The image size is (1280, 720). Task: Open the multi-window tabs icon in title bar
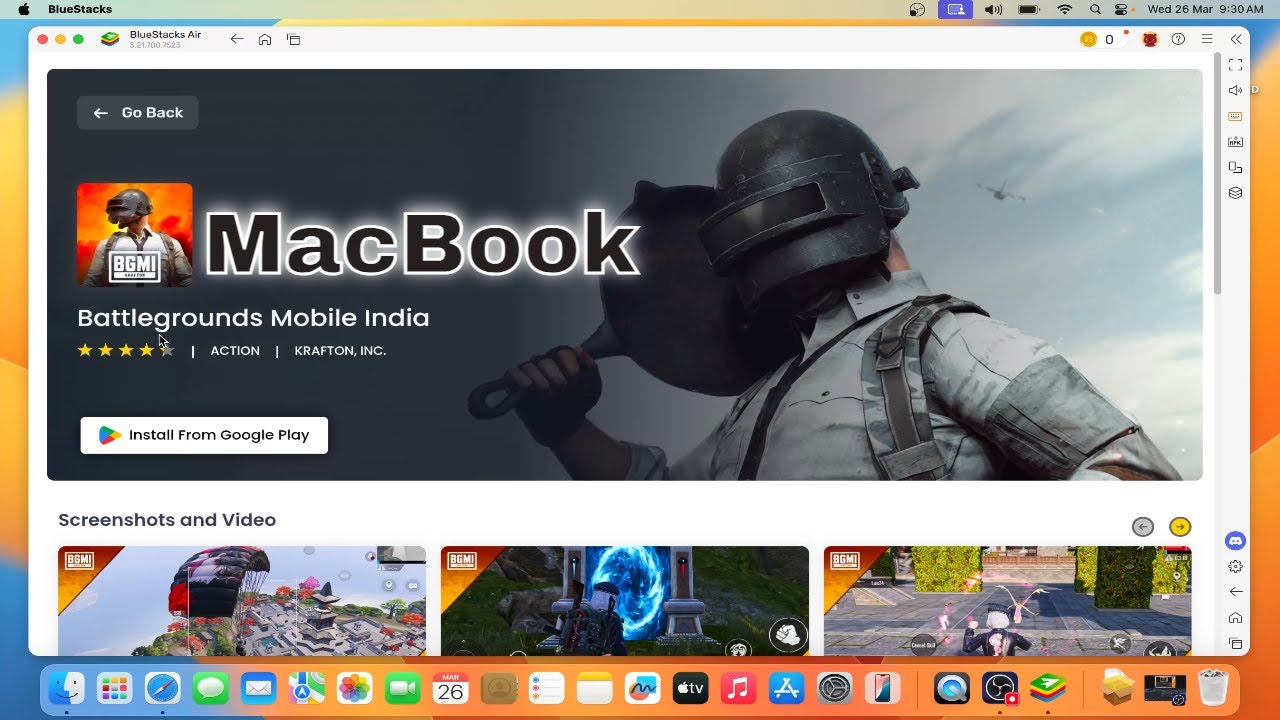coord(294,39)
